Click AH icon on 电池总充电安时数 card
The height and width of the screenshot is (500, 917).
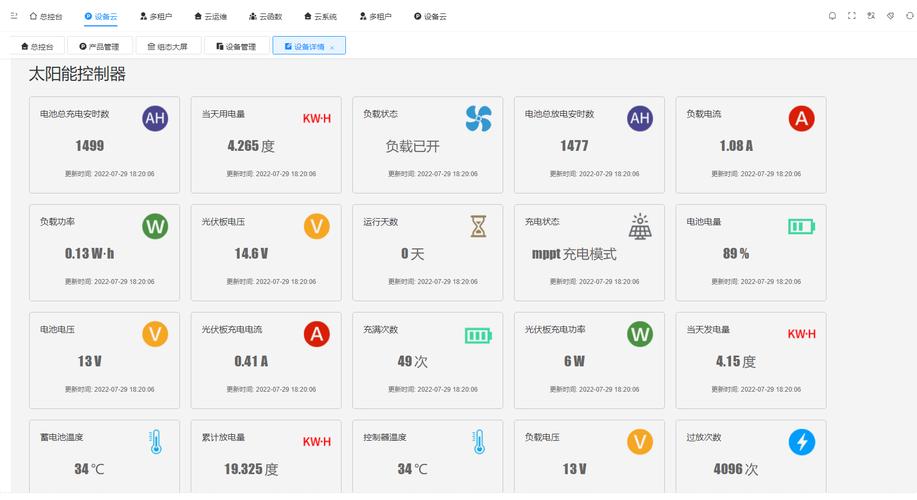pos(155,118)
